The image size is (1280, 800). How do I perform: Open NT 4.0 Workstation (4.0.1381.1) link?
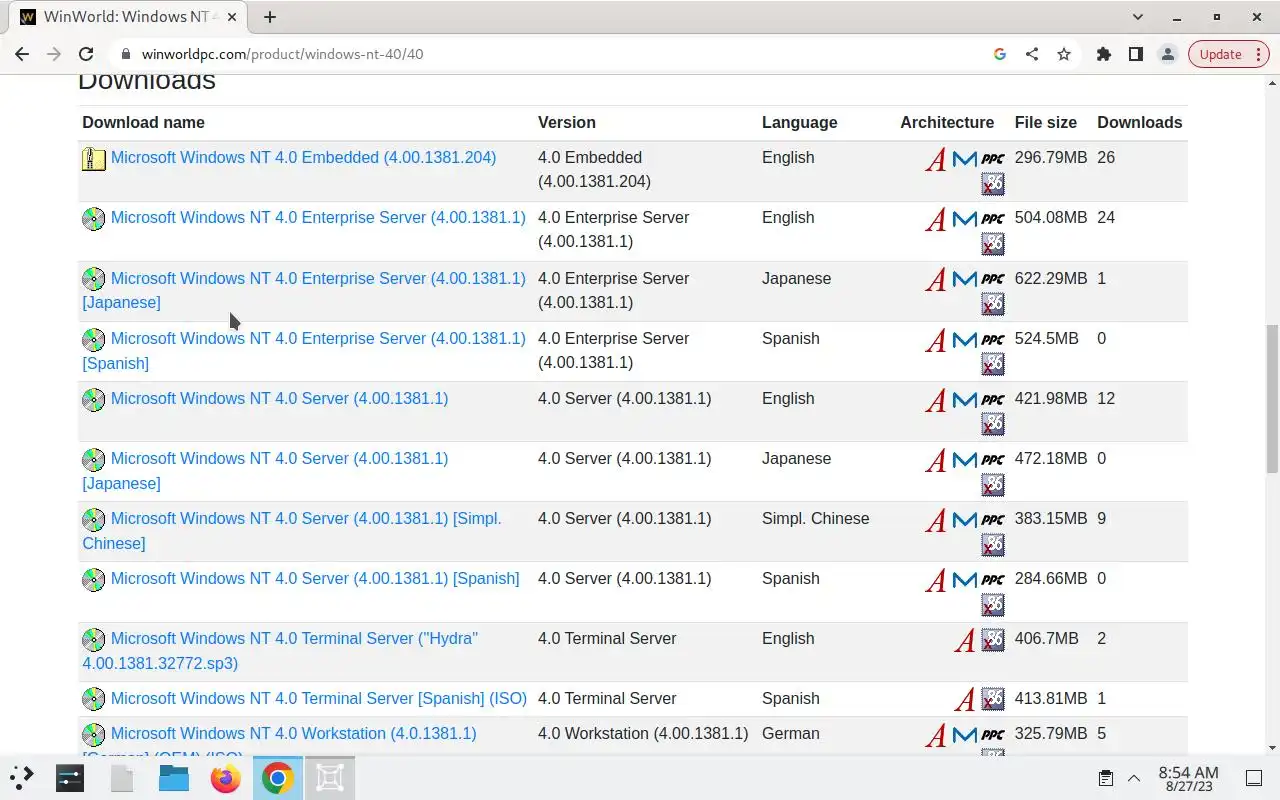pos(293,733)
